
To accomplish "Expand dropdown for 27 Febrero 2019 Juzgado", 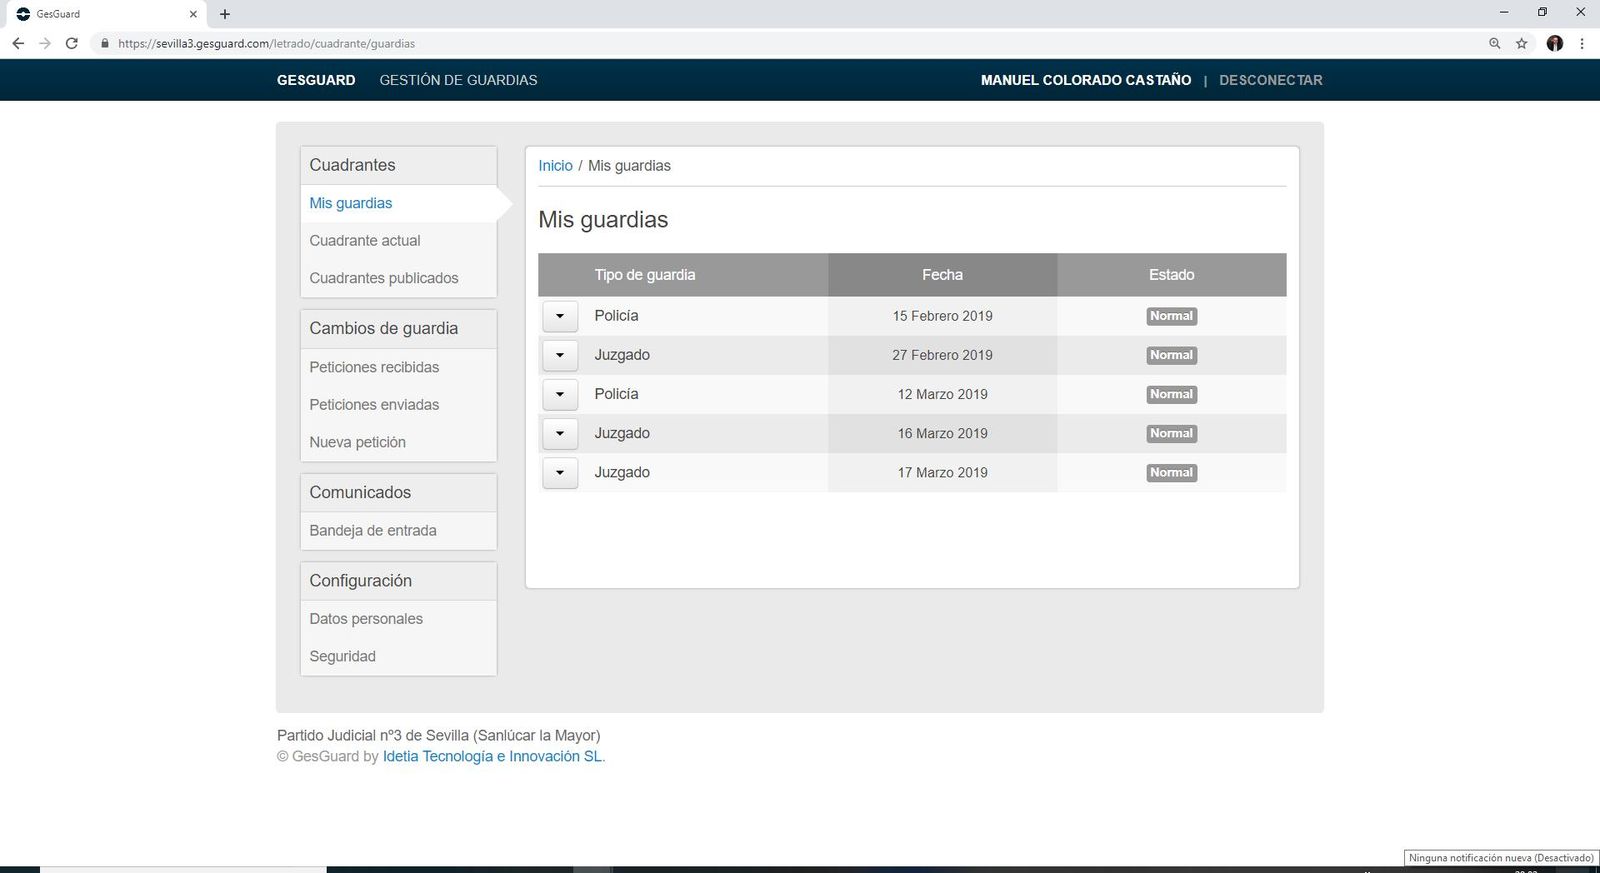I will click(x=560, y=355).
